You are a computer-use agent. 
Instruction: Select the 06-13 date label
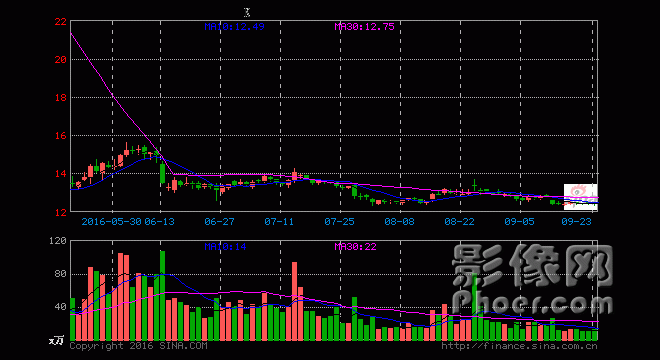point(160,221)
